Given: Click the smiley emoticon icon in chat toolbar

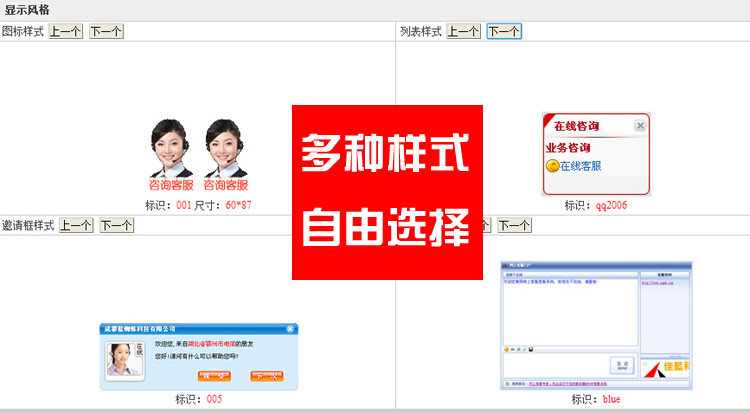Looking at the screenshot, I should [x=507, y=350].
